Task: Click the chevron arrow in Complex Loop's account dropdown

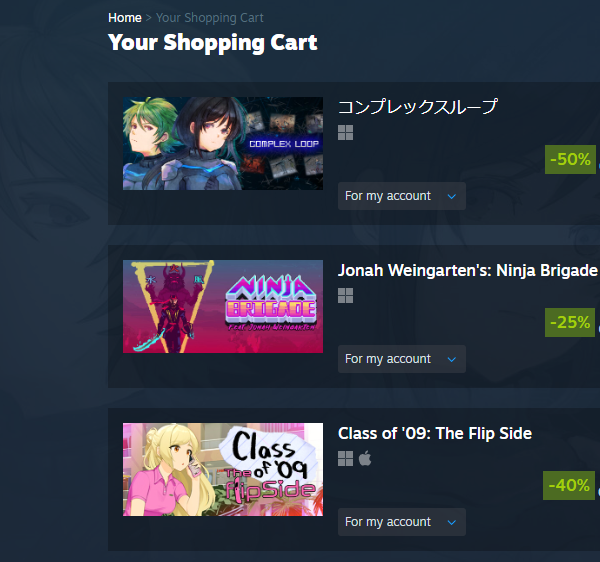Action: coord(452,197)
